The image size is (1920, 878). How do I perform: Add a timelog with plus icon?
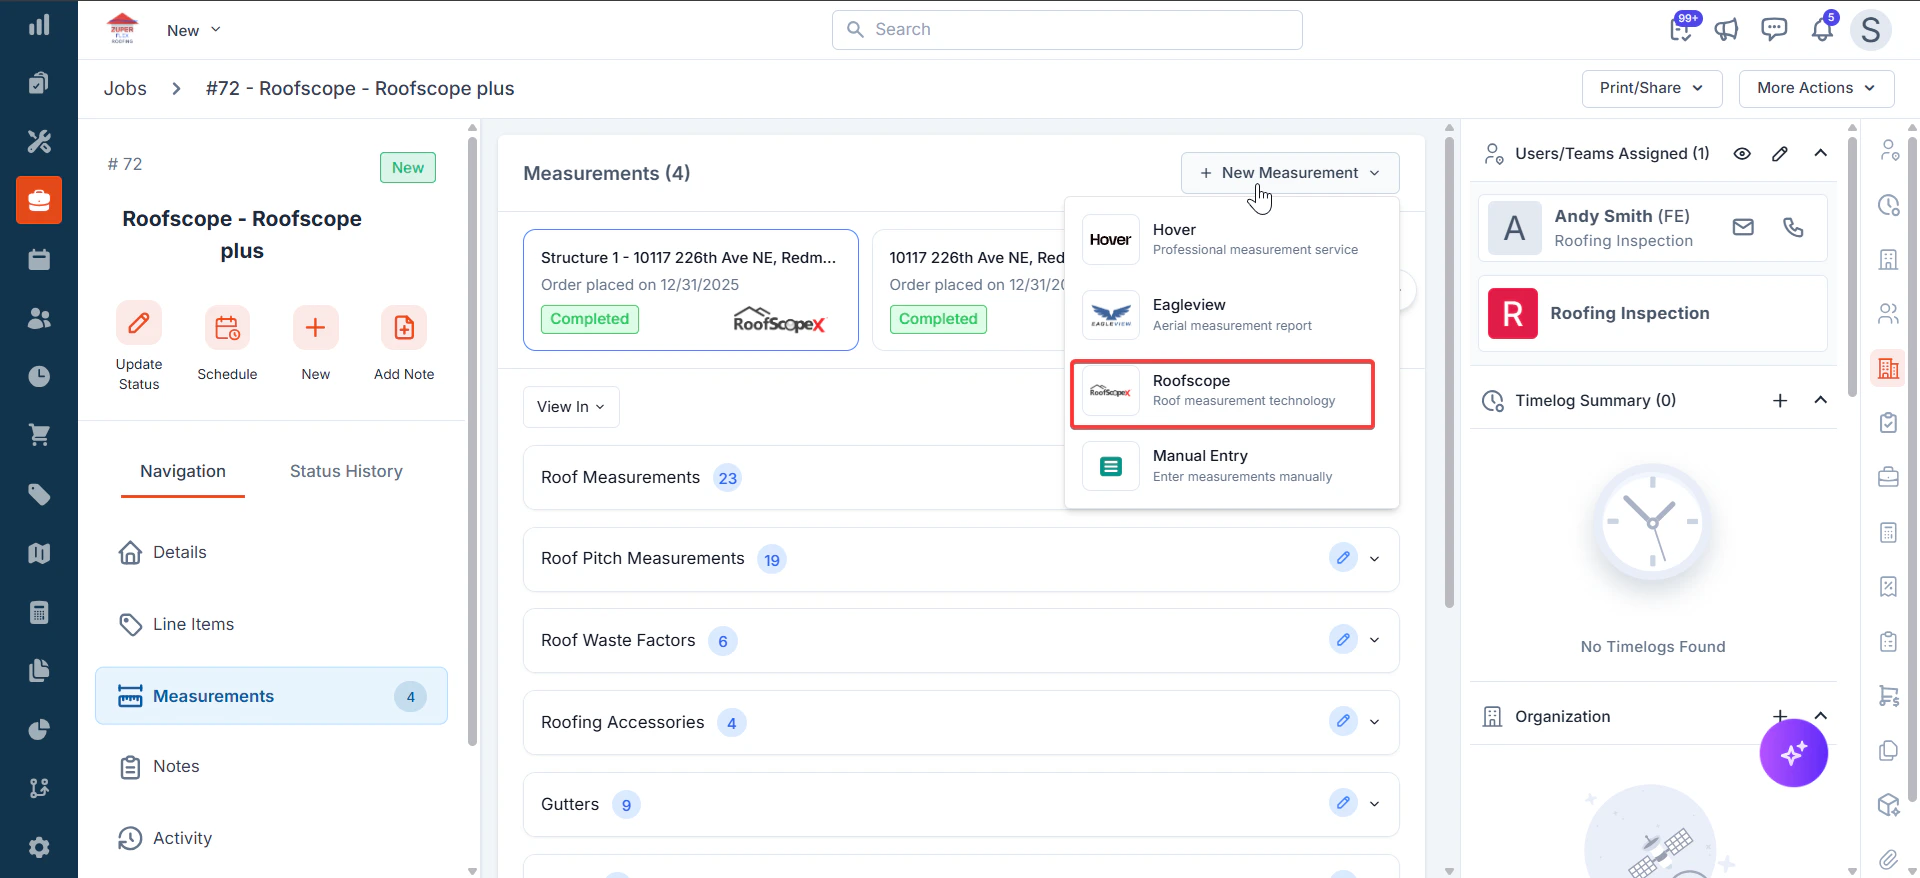tap(1780, 400)
